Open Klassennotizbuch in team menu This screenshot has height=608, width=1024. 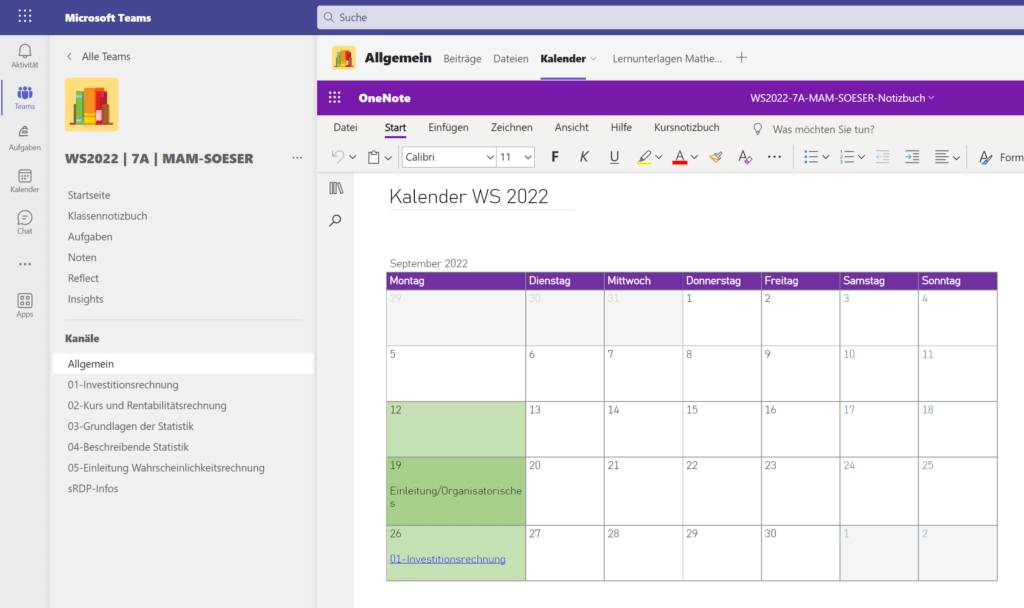tap(107, 216)
